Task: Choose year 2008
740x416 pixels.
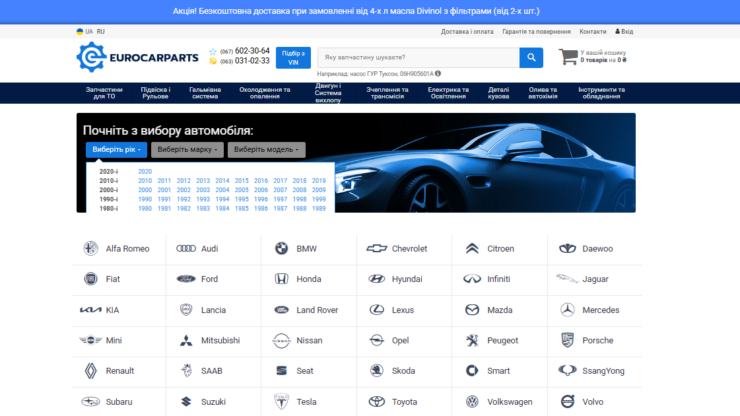Action: [x=299, y=190]
